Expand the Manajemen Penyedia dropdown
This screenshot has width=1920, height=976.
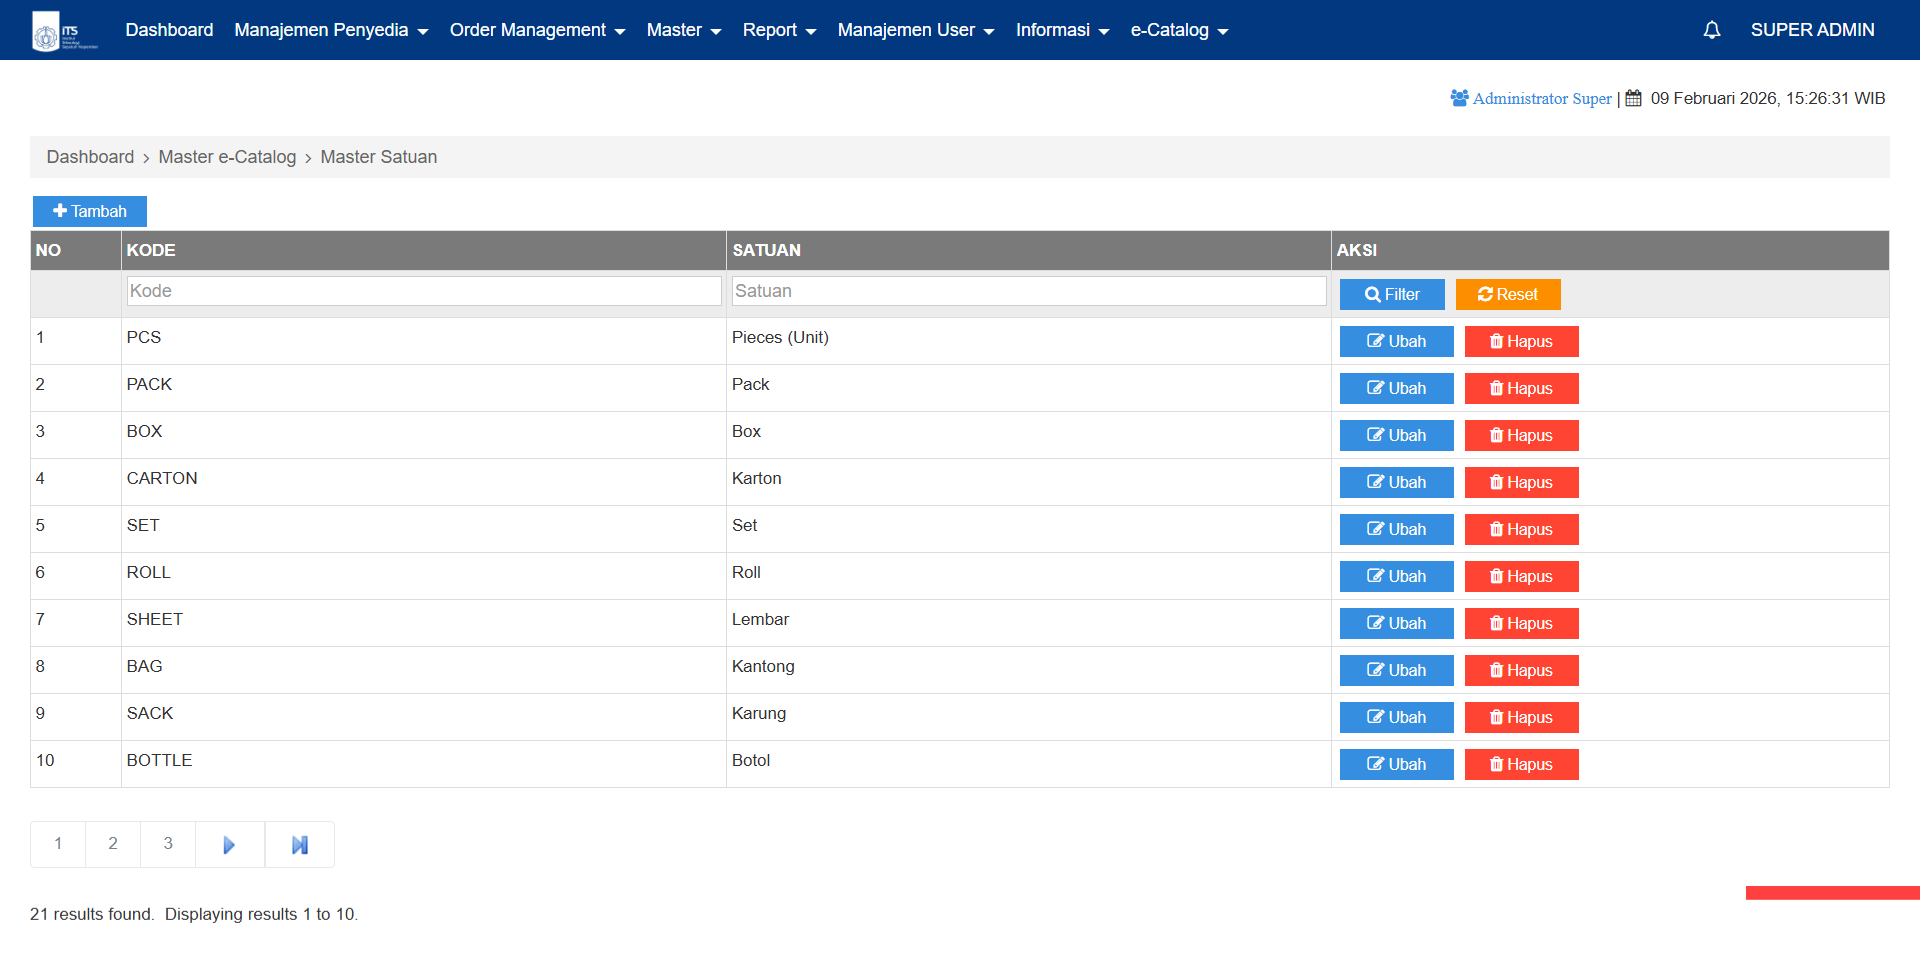tap(331, 30)
